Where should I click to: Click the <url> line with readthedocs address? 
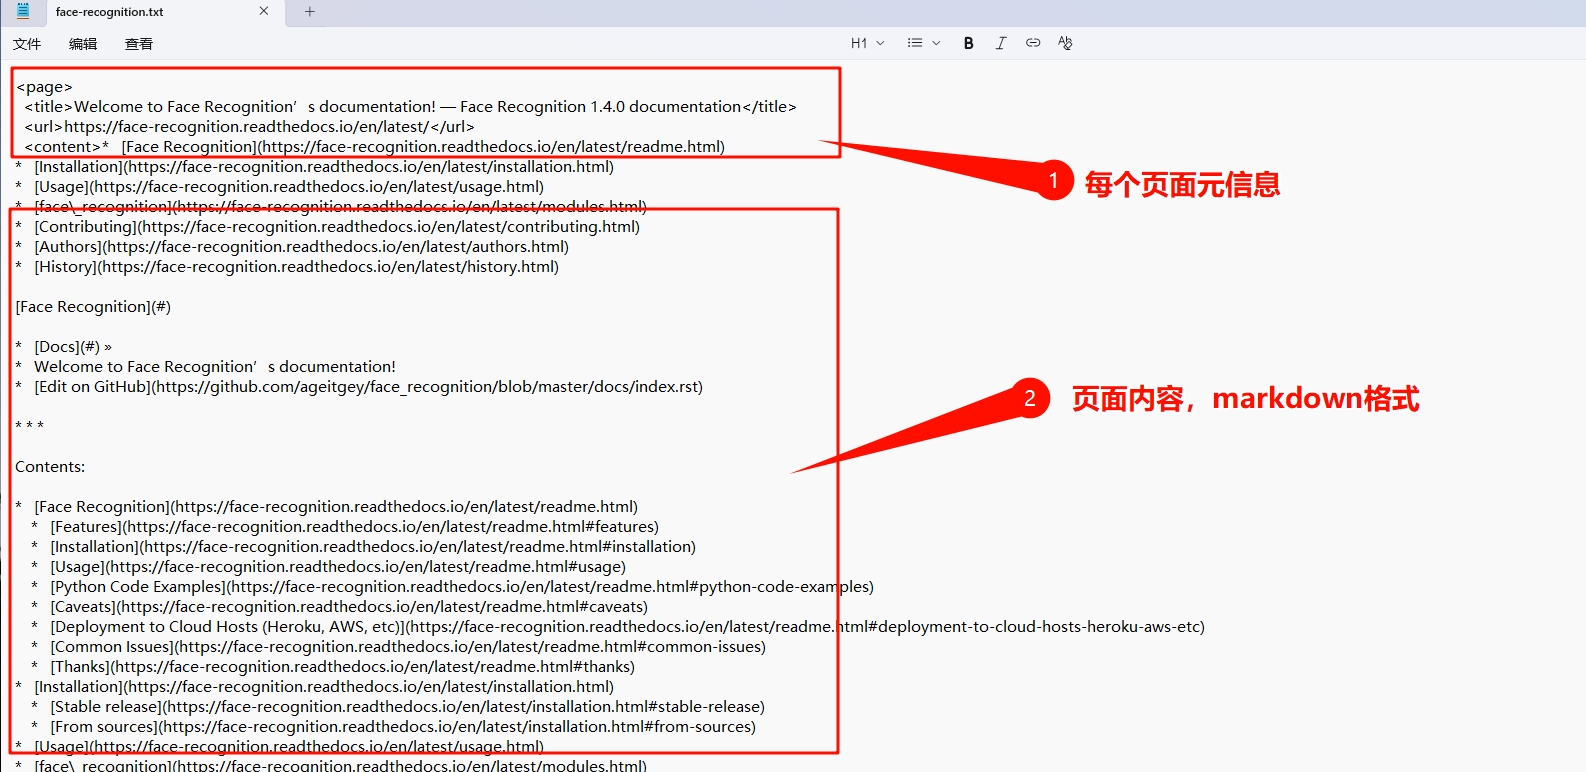click(x=249, y=127)
